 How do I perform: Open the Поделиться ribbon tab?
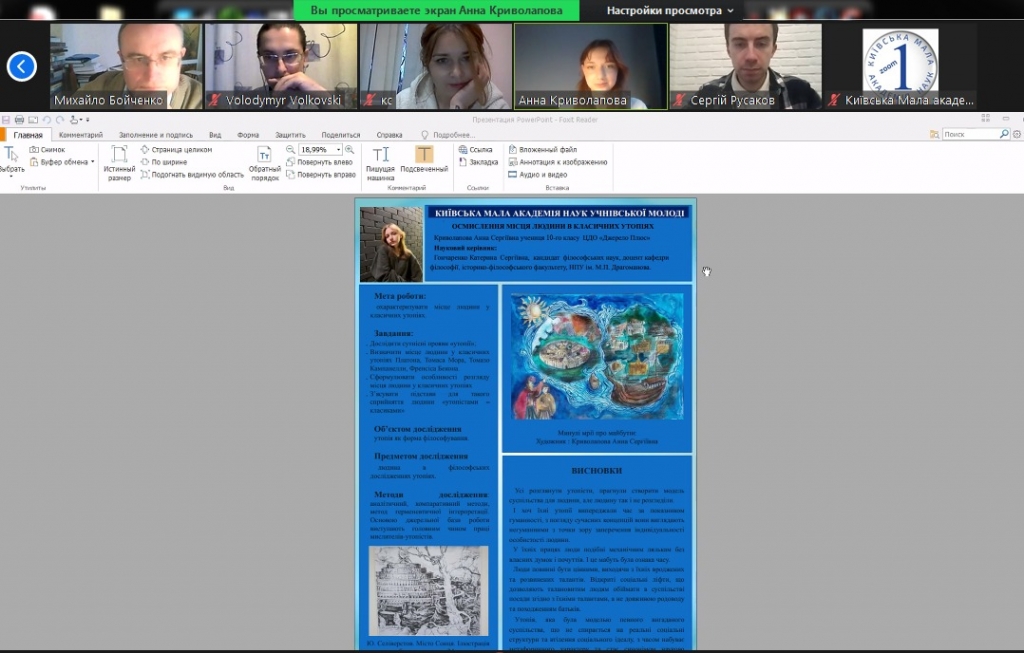(341, 135)
